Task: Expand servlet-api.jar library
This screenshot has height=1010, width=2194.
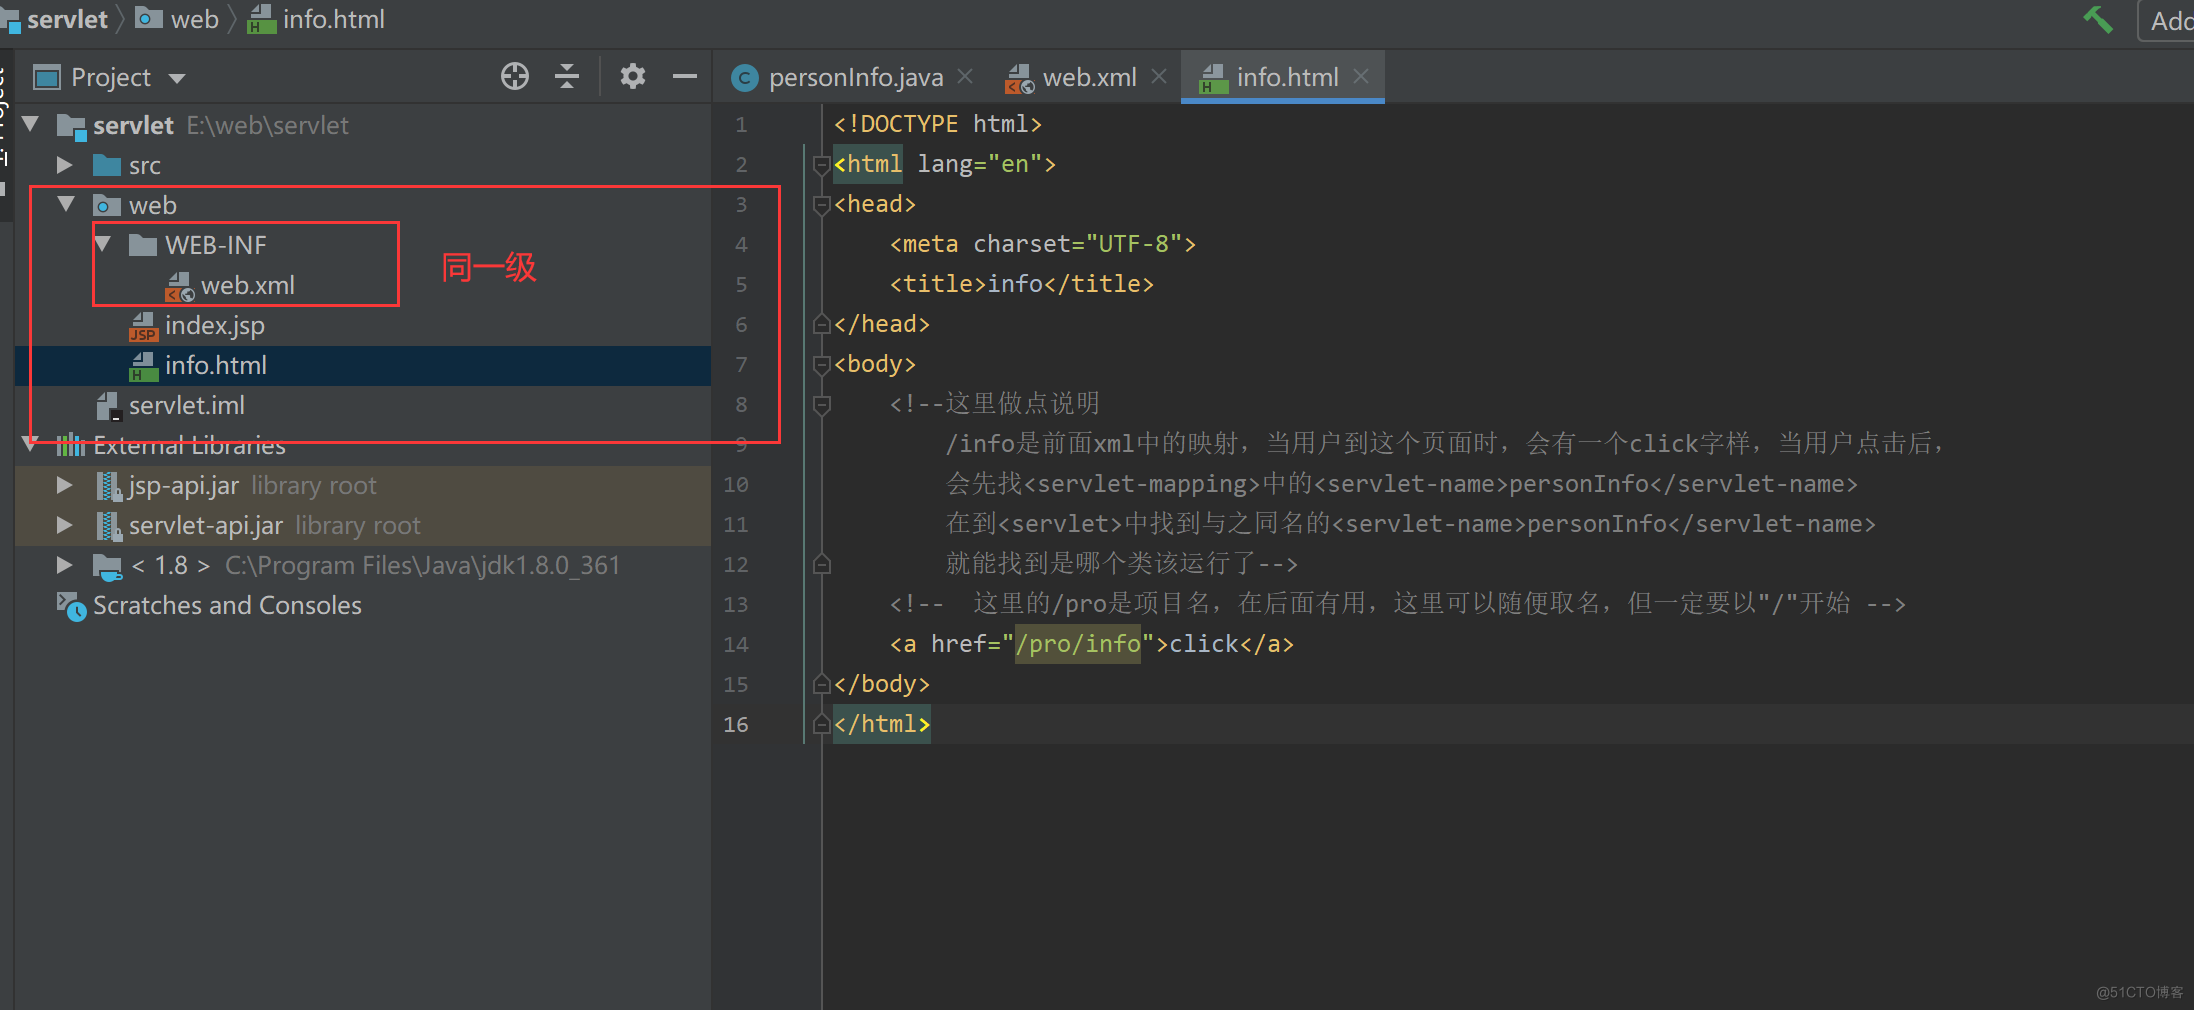Action: [x=65, y=525]
